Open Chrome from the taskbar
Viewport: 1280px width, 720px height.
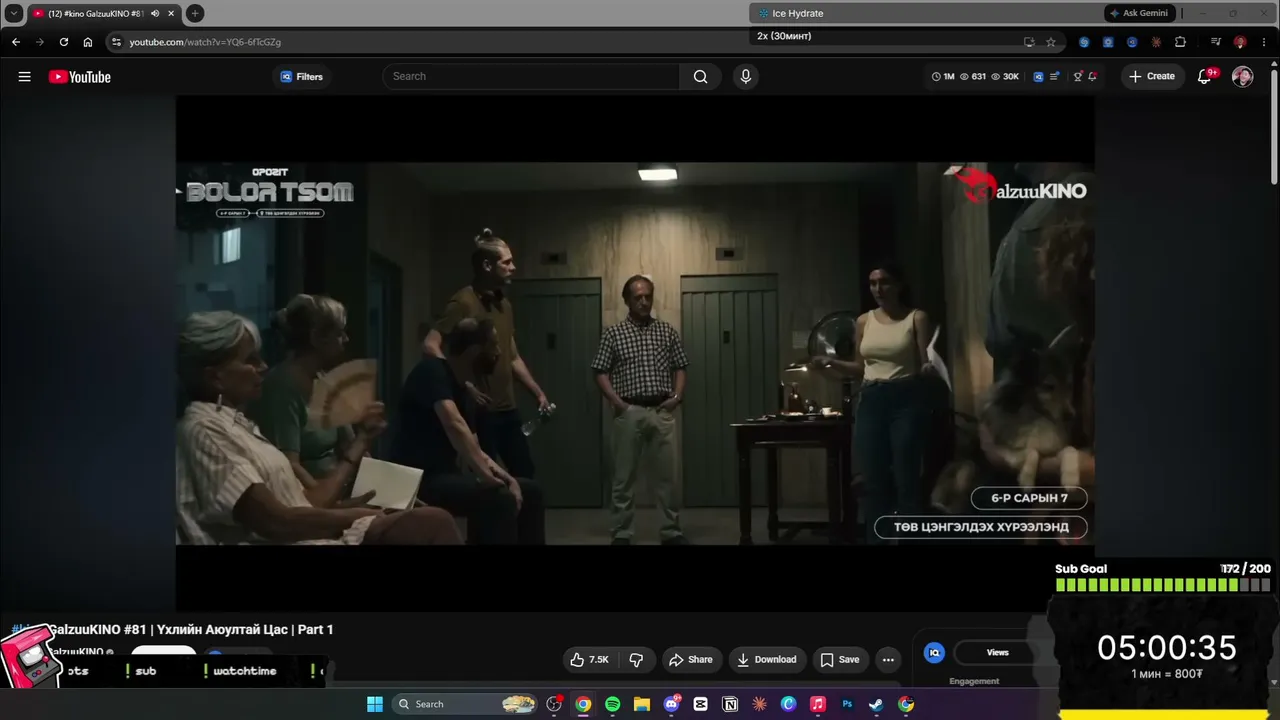pyautogui.click(x=583, y=704)
